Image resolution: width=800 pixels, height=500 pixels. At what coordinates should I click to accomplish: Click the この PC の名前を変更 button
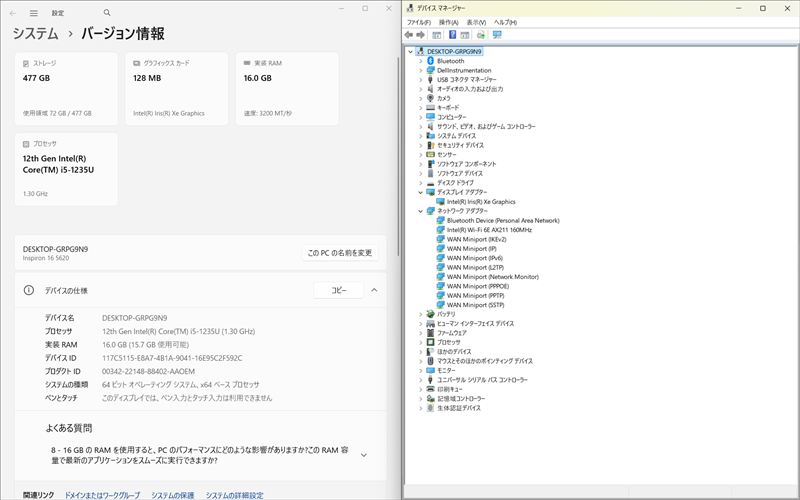[x=340, y=253]
